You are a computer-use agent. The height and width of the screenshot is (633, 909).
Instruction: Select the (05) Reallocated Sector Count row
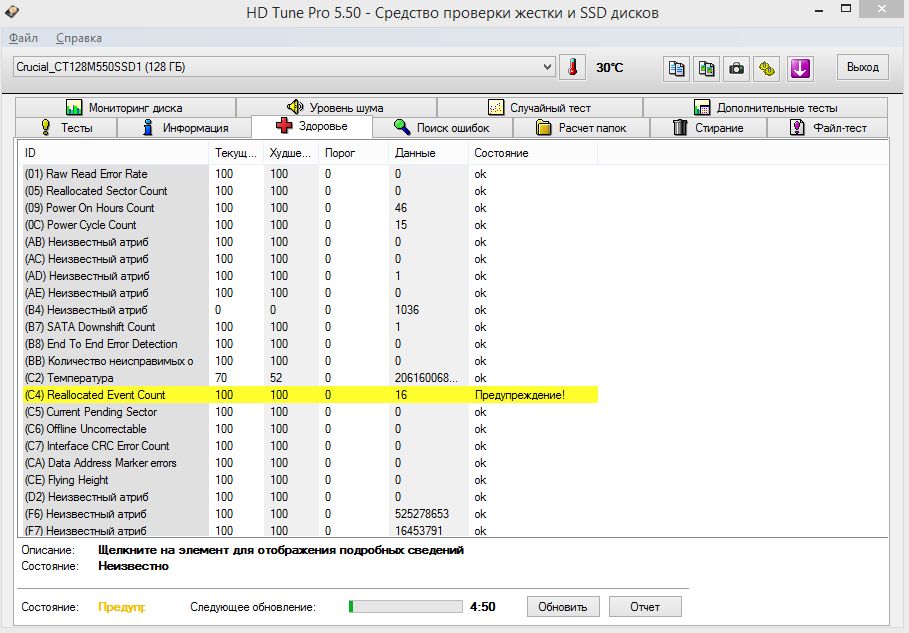coord(308,191)
